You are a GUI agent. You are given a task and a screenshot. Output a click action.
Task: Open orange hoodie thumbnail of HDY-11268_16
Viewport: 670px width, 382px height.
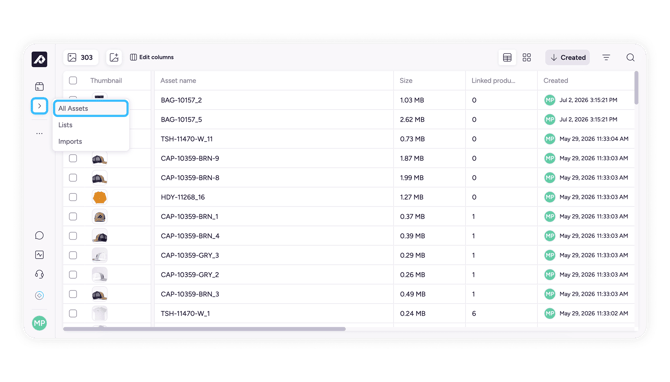(100, 197)
